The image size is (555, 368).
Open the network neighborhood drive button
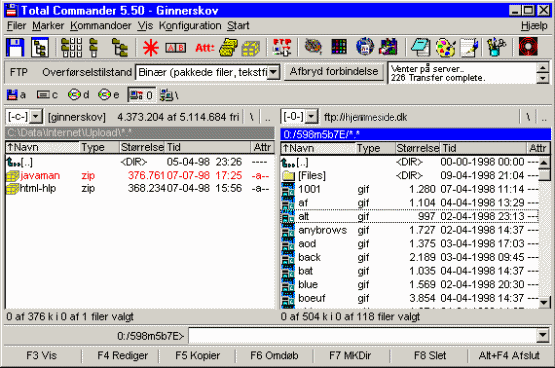click(169, 95)
